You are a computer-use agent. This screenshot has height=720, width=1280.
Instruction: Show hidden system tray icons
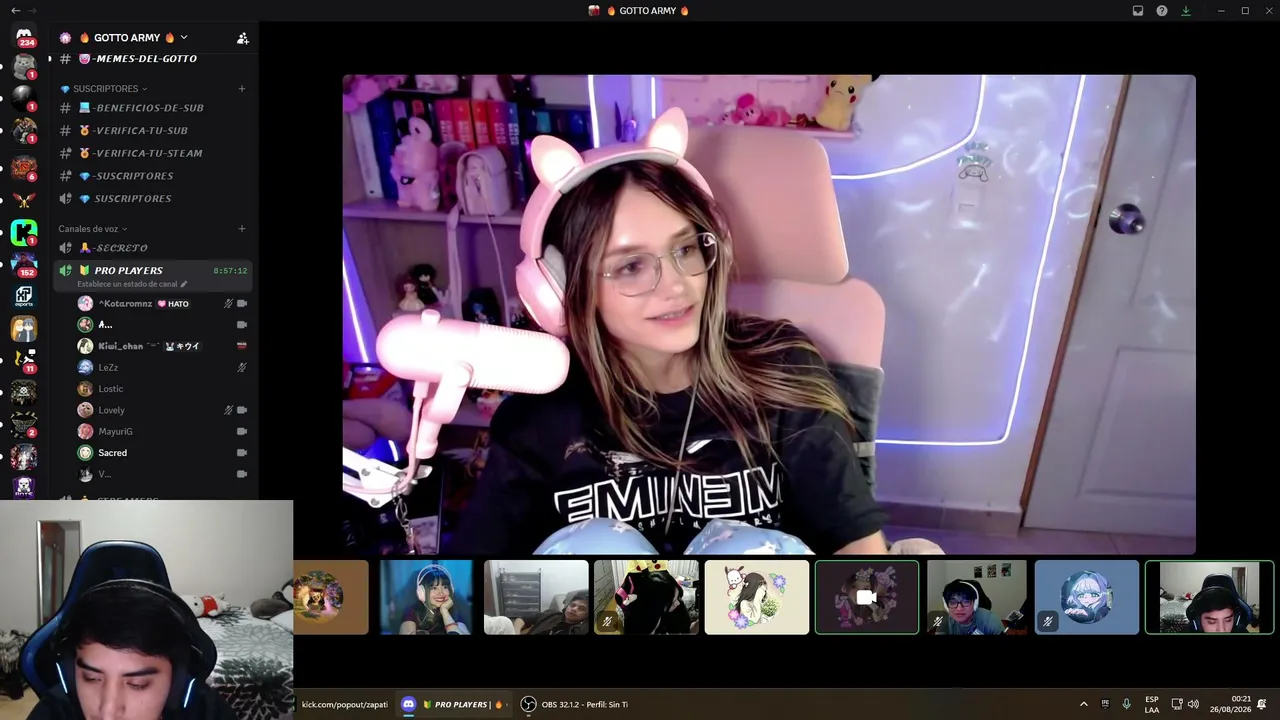(1083, 705)
